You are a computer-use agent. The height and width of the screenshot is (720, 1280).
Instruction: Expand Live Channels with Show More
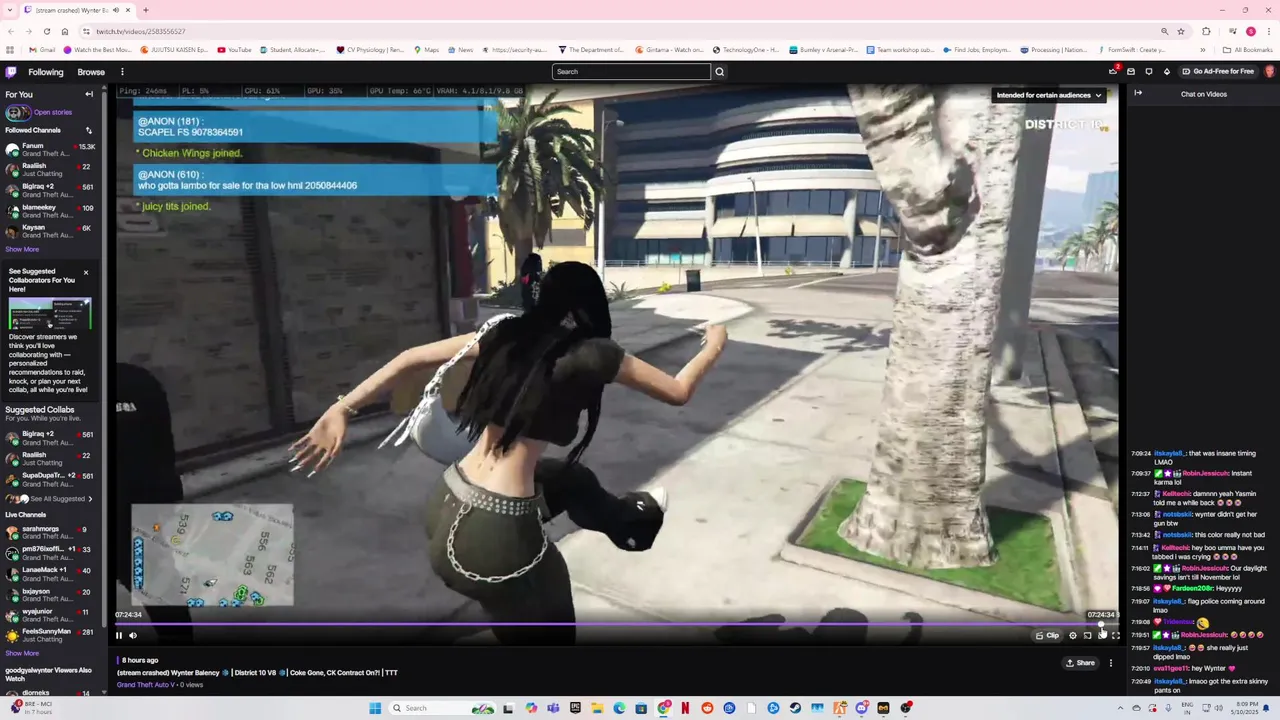click(x=22, y=653)
